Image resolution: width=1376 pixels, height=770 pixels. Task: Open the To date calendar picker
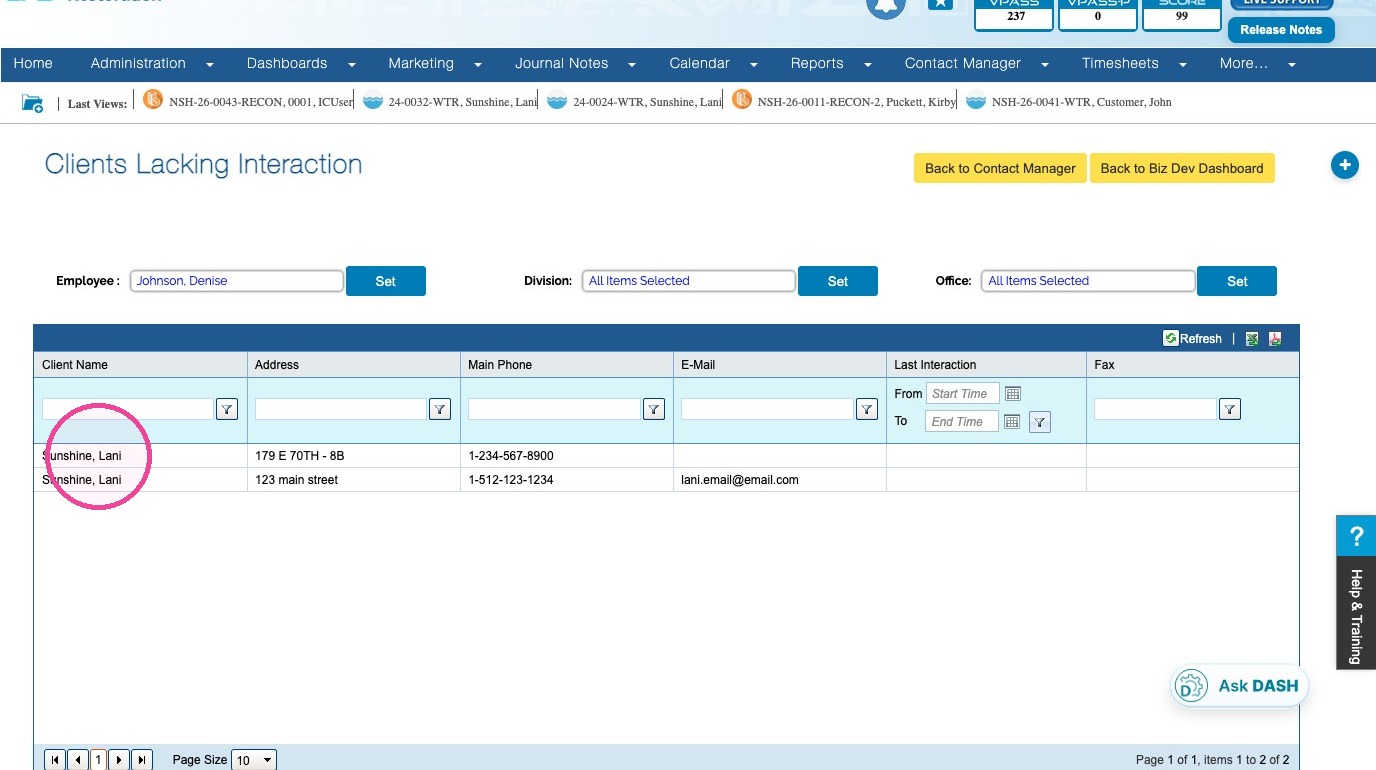pos(1012,422)
